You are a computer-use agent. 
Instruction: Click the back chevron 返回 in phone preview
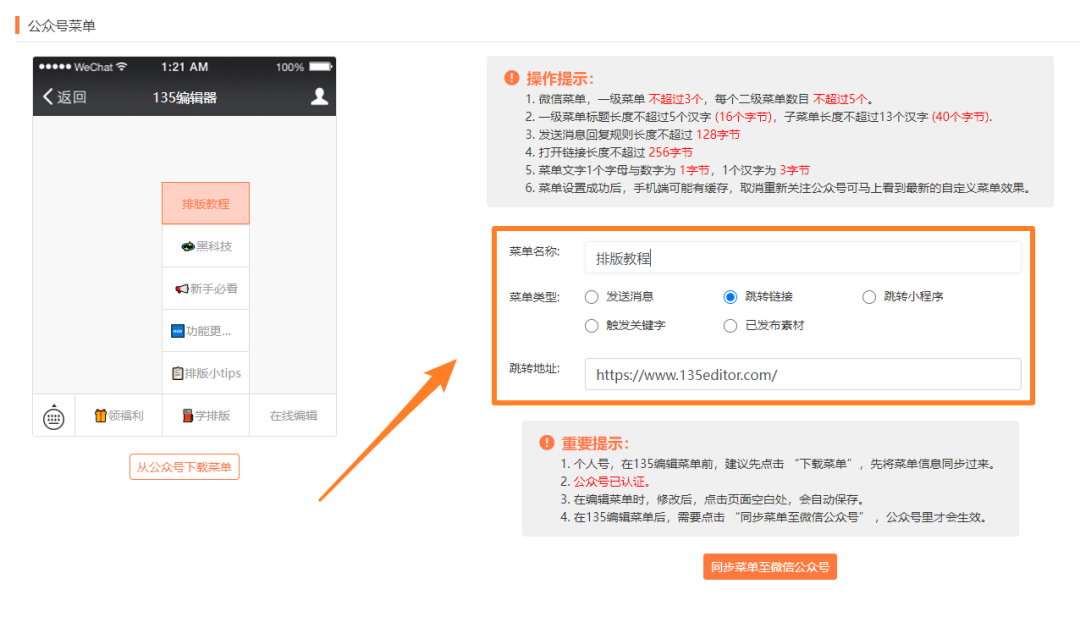coord(65,97)
